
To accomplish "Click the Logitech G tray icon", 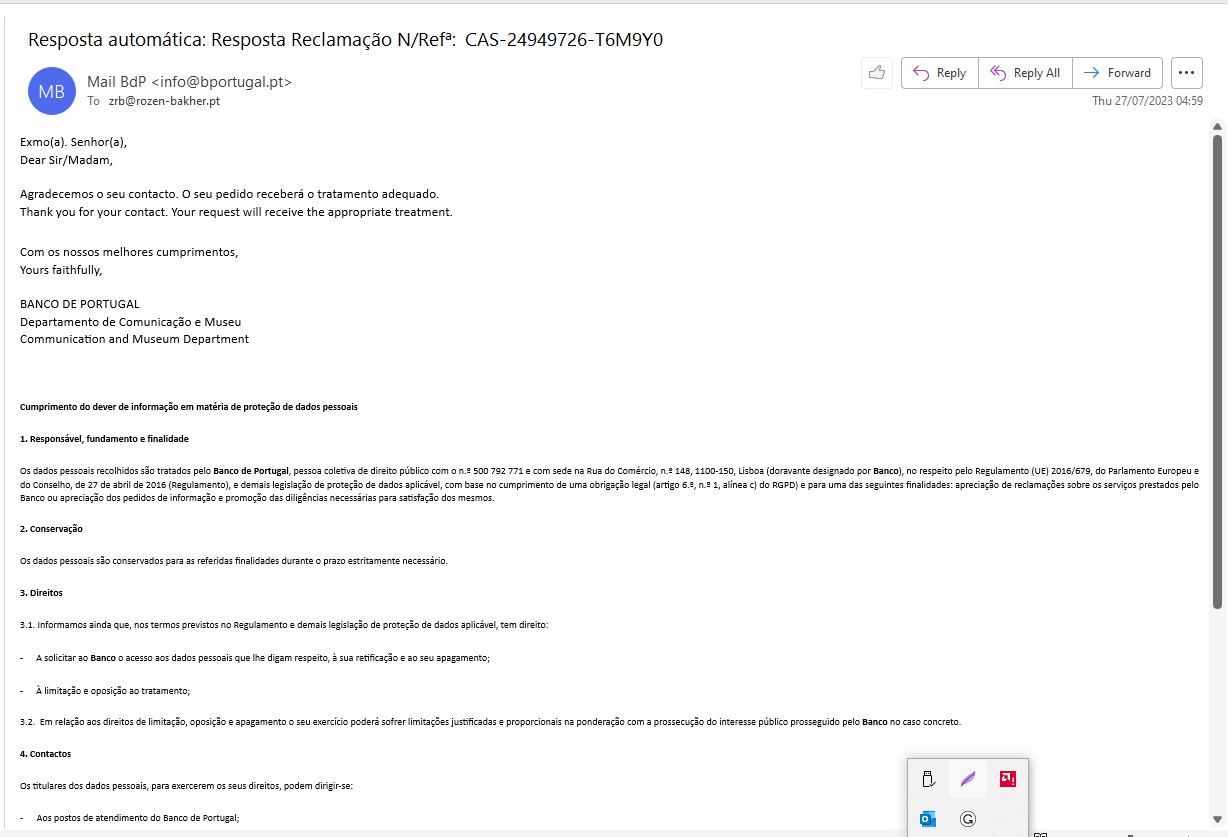I will [x=967, y=819].
